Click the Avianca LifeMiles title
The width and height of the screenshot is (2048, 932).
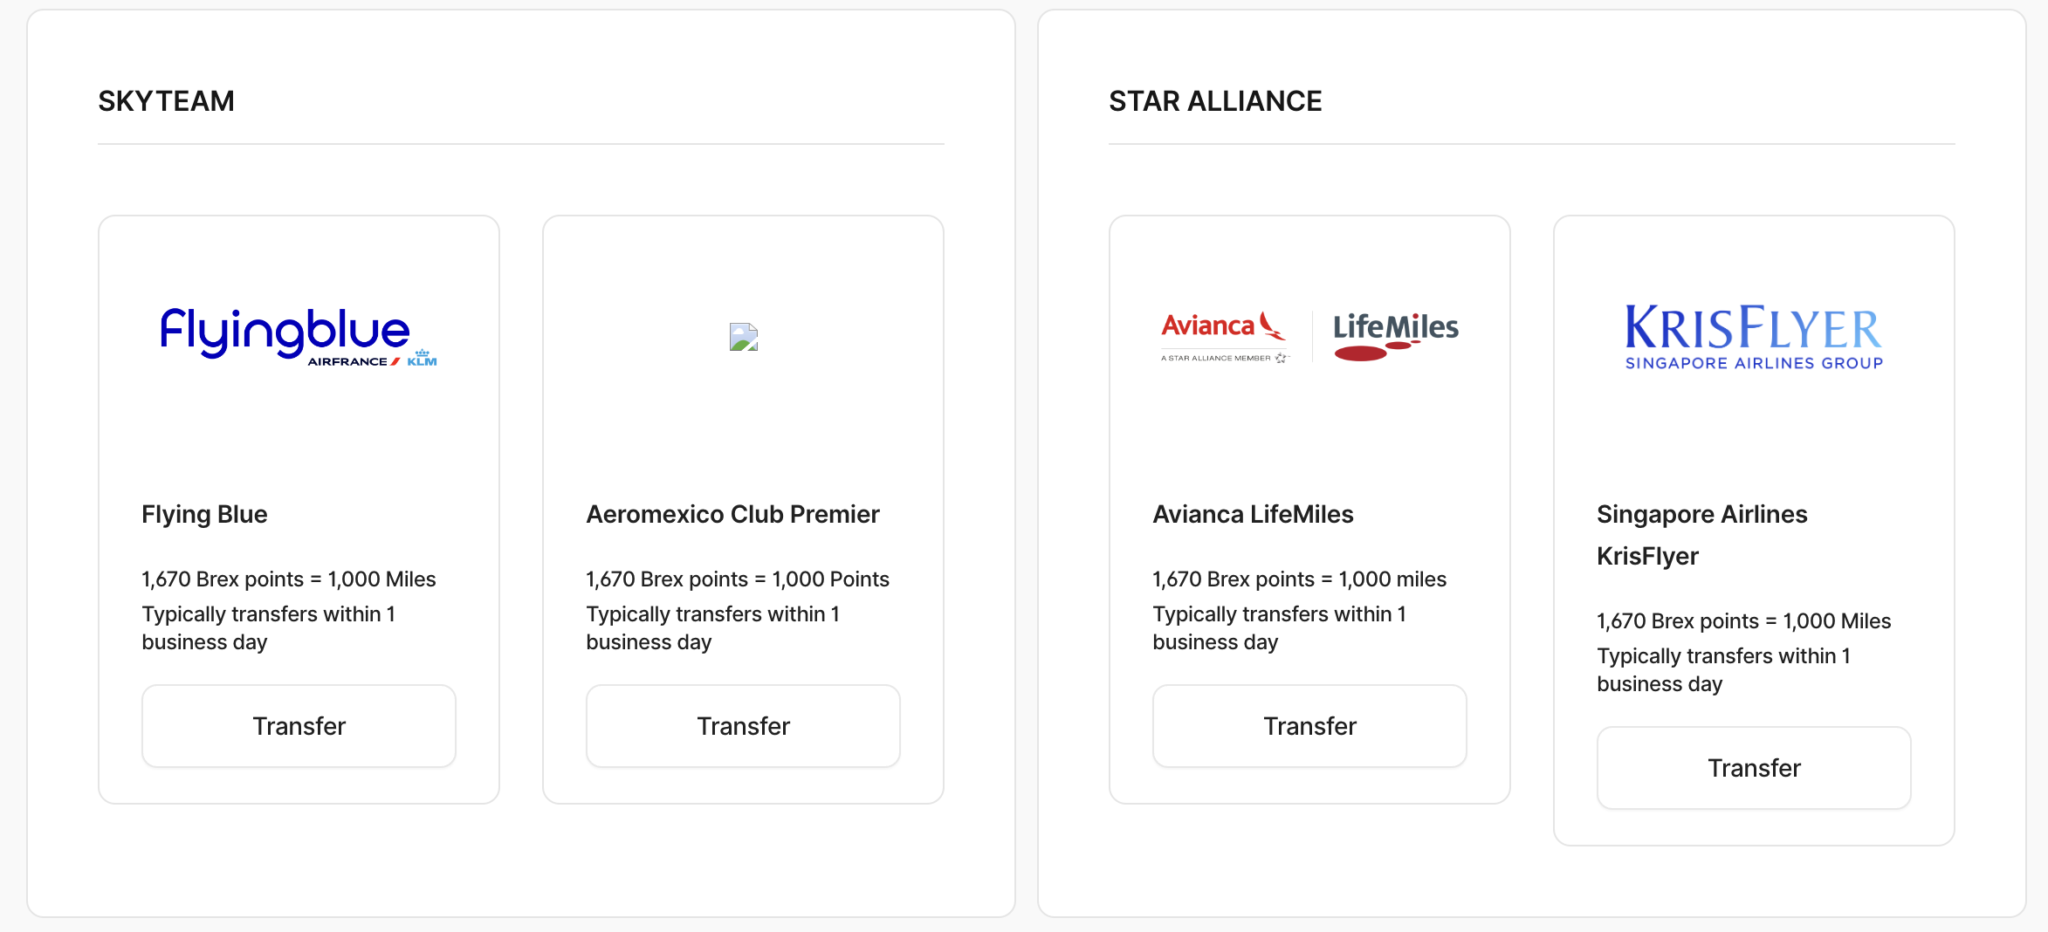click(x=1253, y=514)
